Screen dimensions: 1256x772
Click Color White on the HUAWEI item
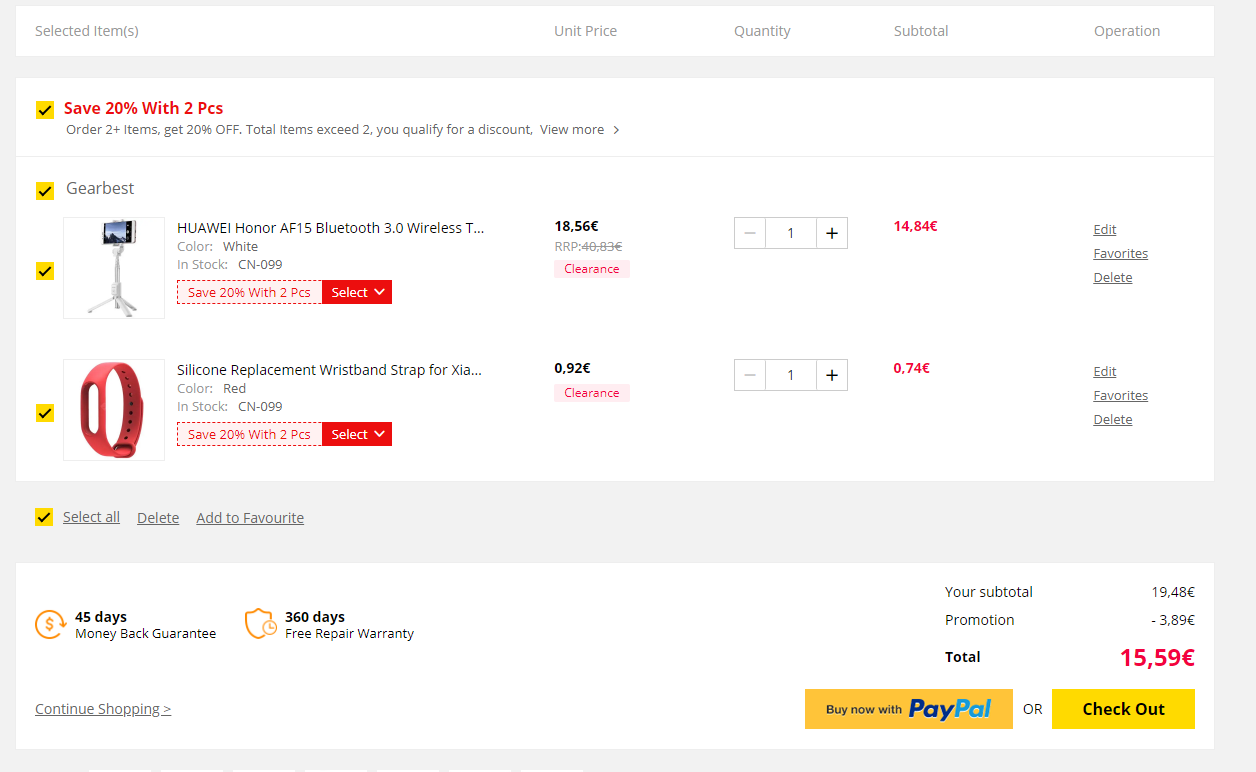coord(217,246)
